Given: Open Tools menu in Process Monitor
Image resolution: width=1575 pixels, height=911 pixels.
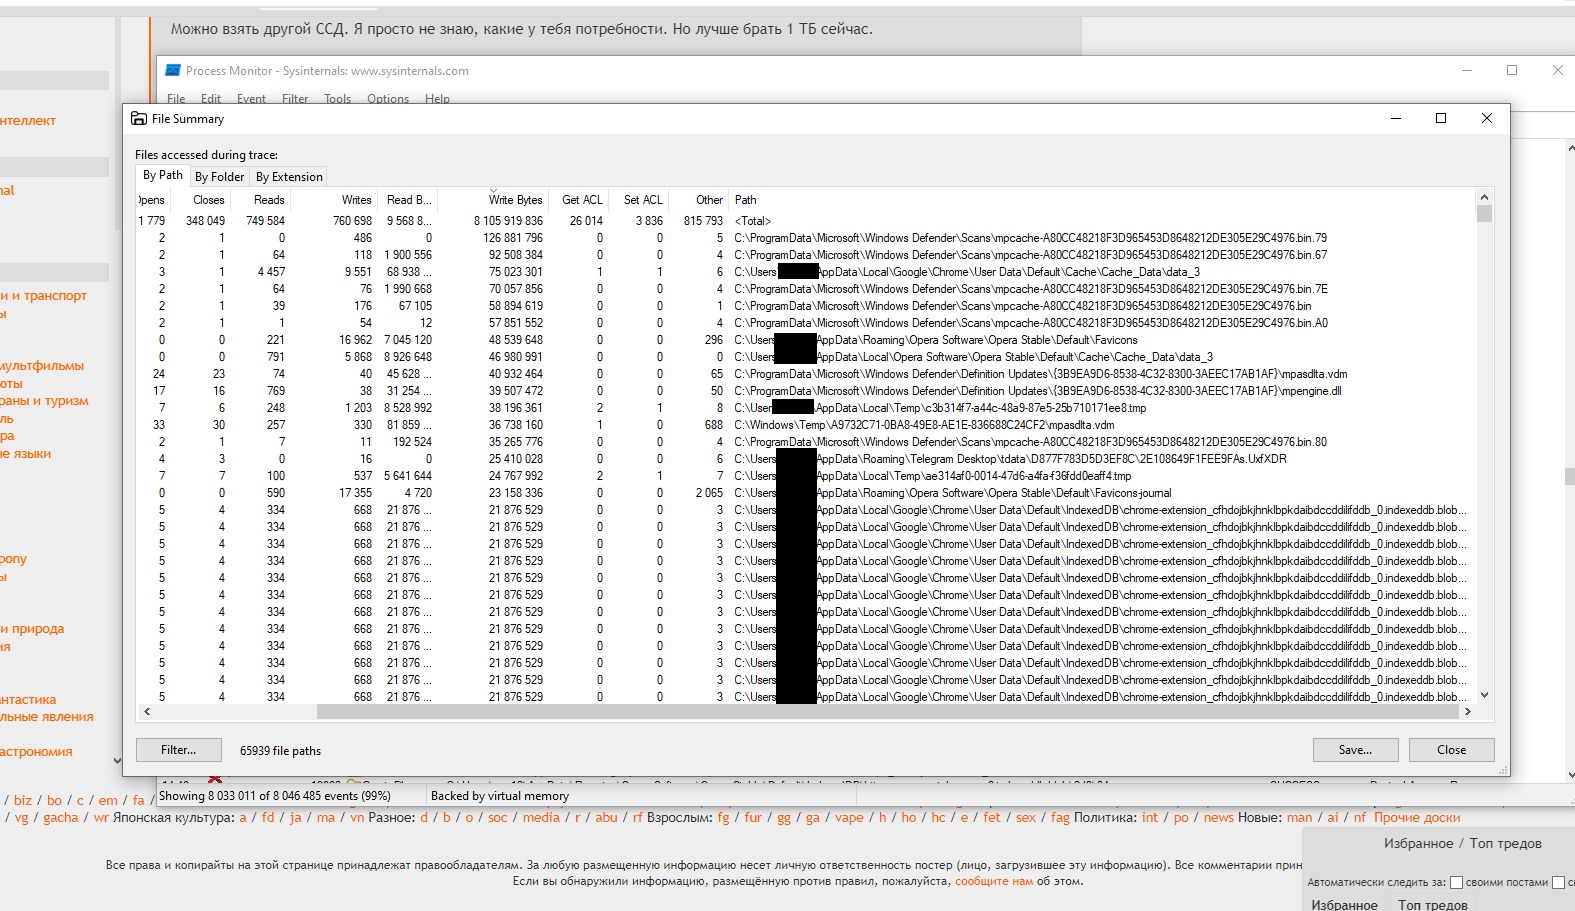Looking at the screenshot, I should tap(337, 99).
